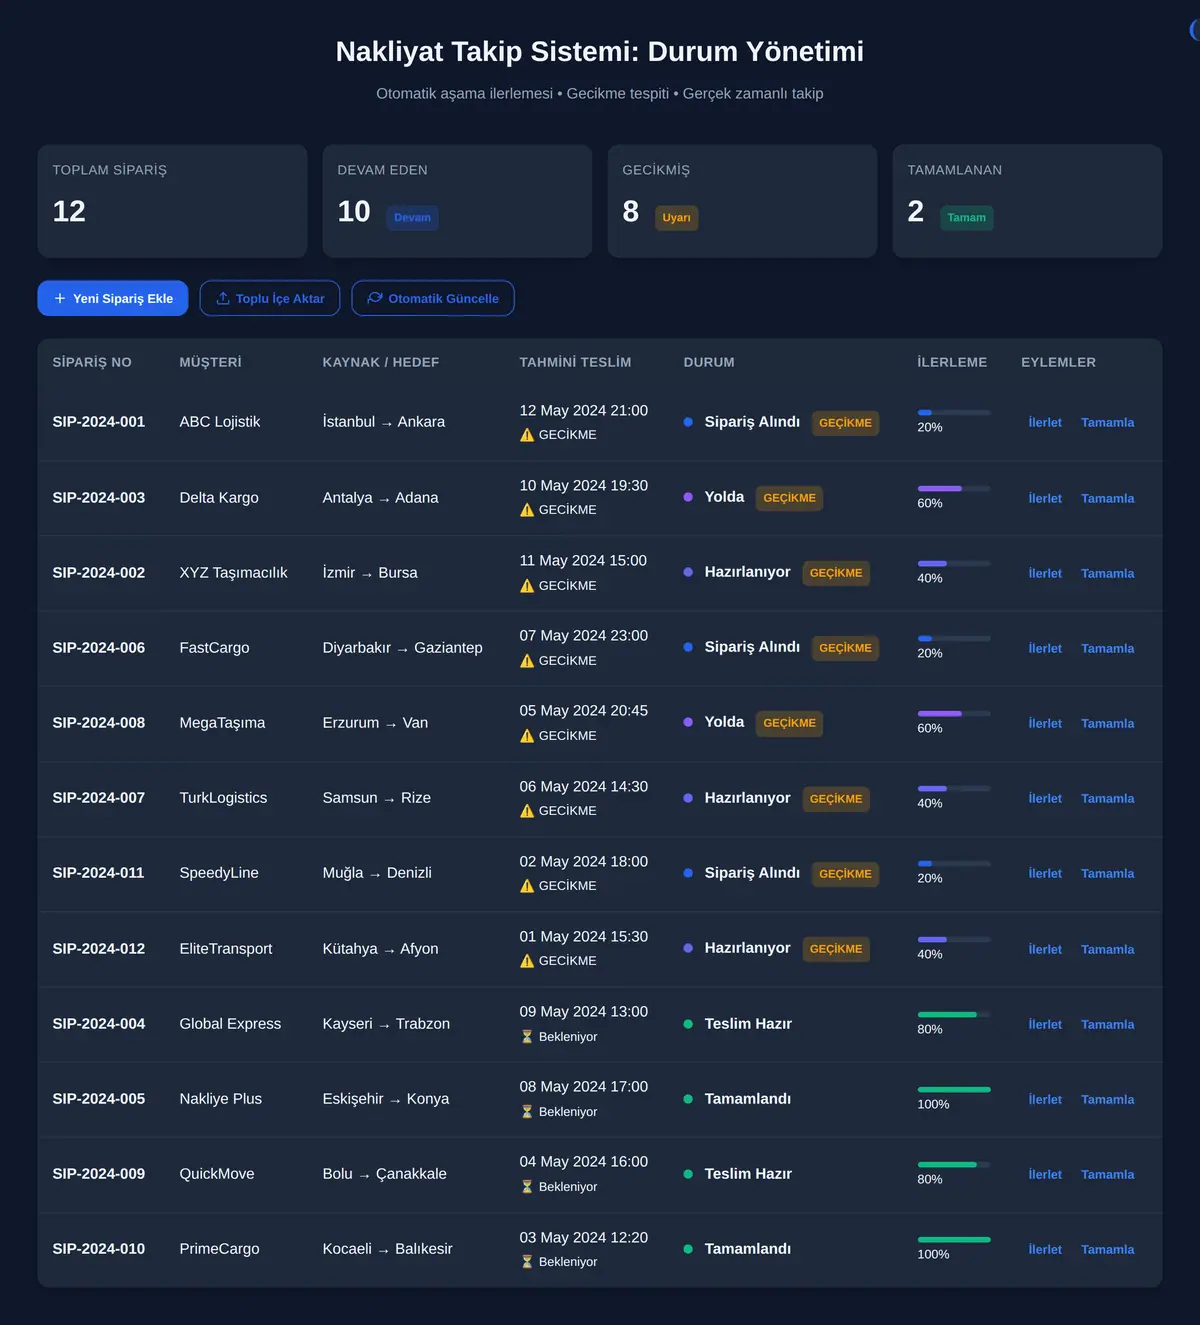Viewport: 1200px width, 1325px height.
Task: Sort by the SİPARİŞ NO column header
Action: click(x=92, y=362)
